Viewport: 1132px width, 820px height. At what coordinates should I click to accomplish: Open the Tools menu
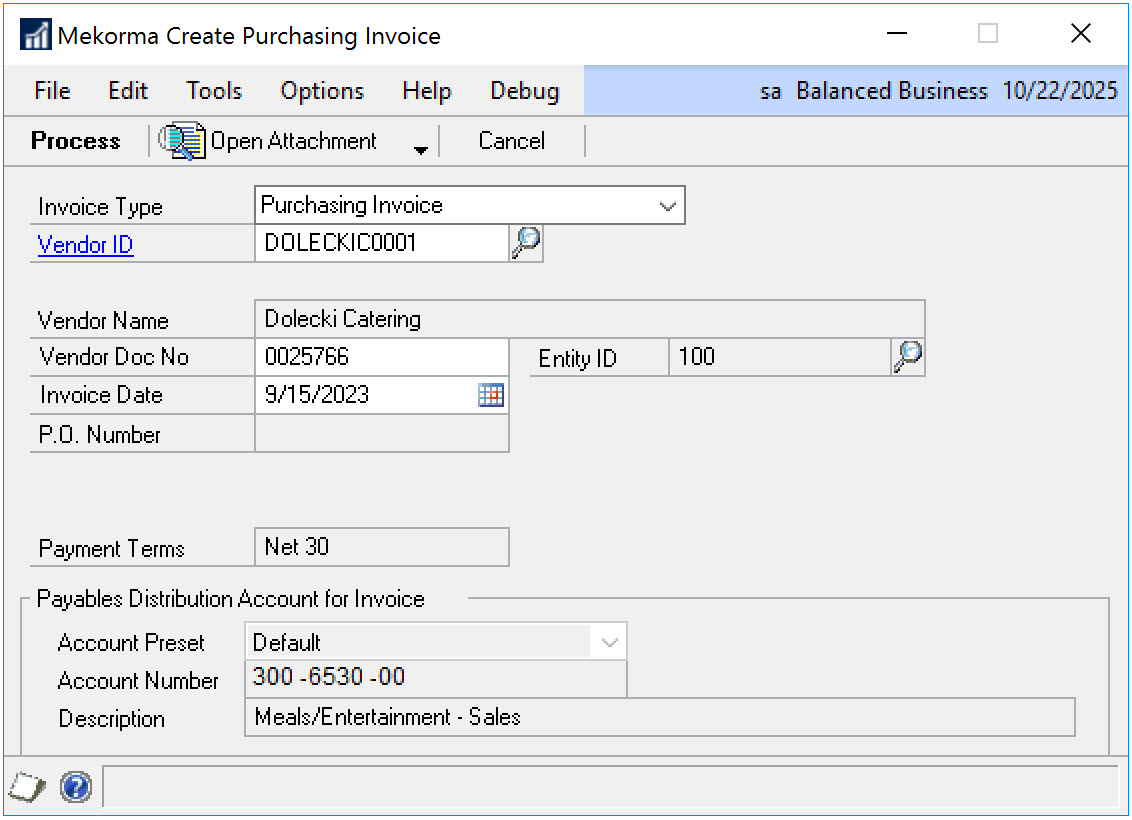click(214, 91)
